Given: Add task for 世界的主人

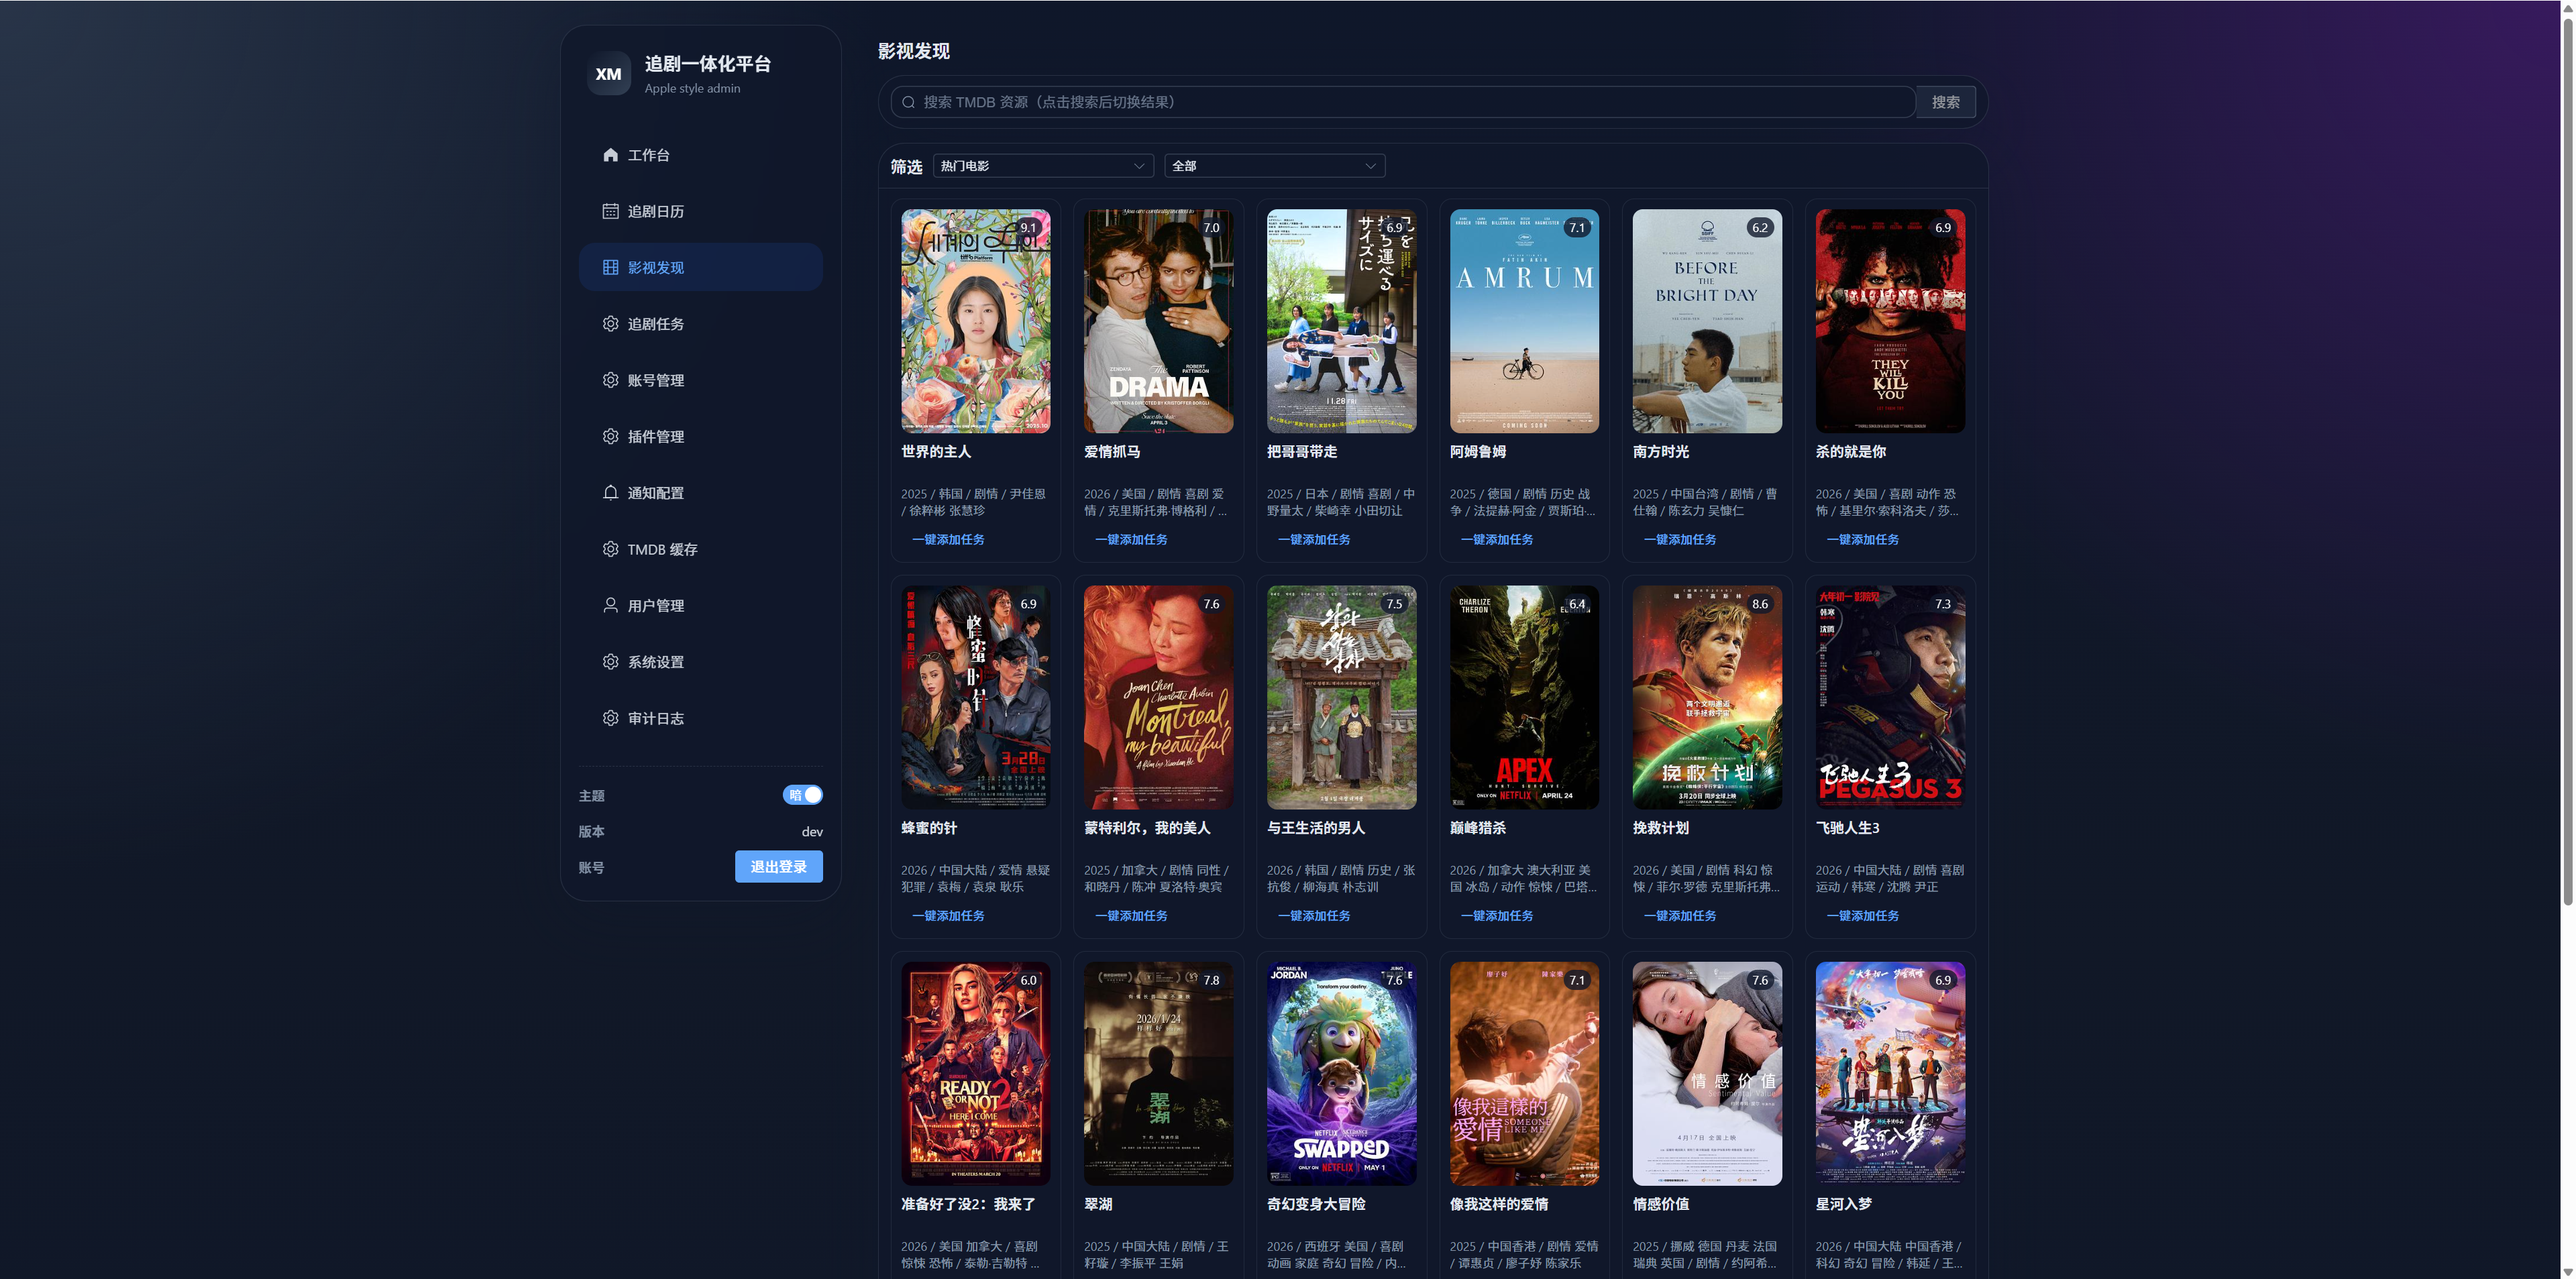Looking at the screenshot, I should coord(947,540).
